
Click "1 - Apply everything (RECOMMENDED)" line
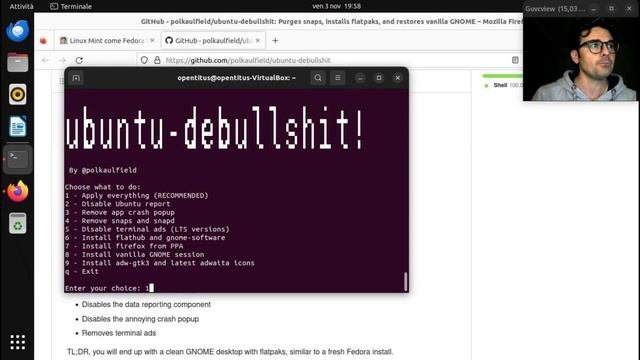(x=136, y=196)
